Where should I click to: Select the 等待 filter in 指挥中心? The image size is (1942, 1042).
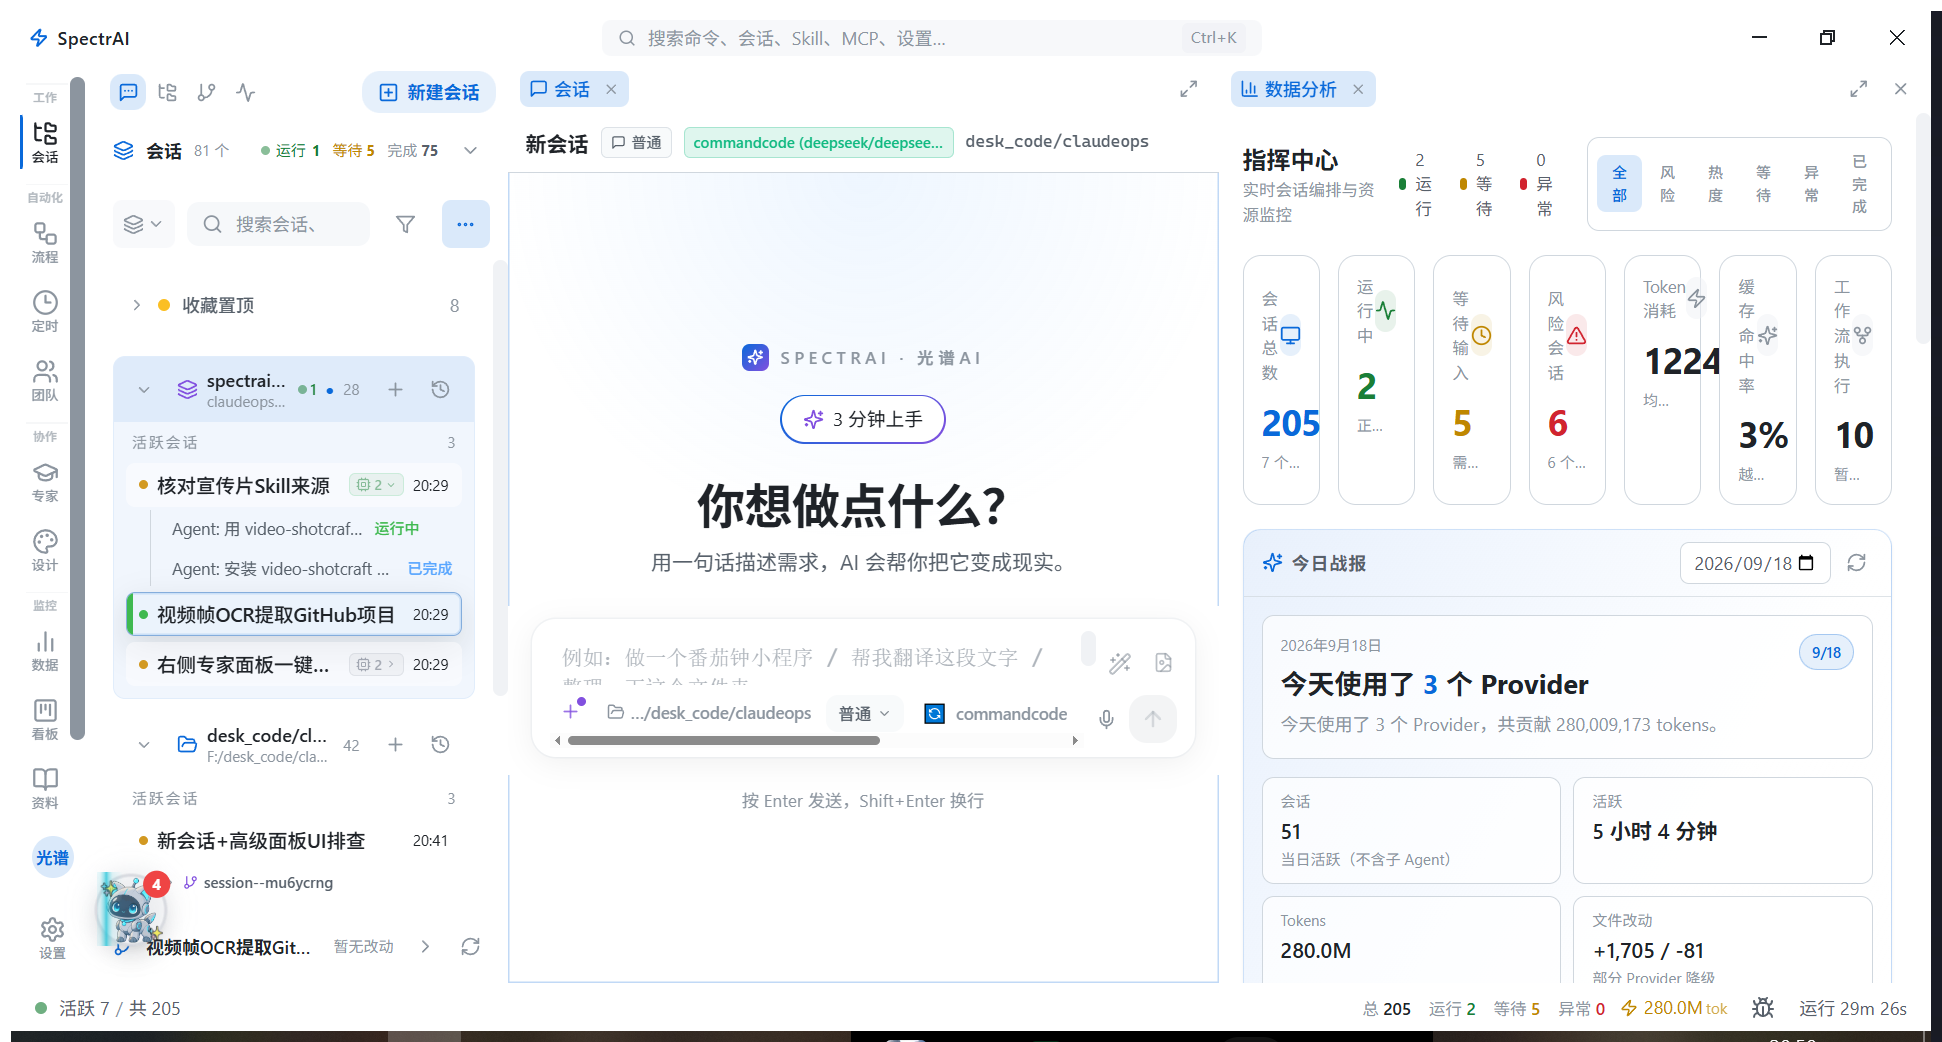pyautogui.click(x=1764, y=184)
